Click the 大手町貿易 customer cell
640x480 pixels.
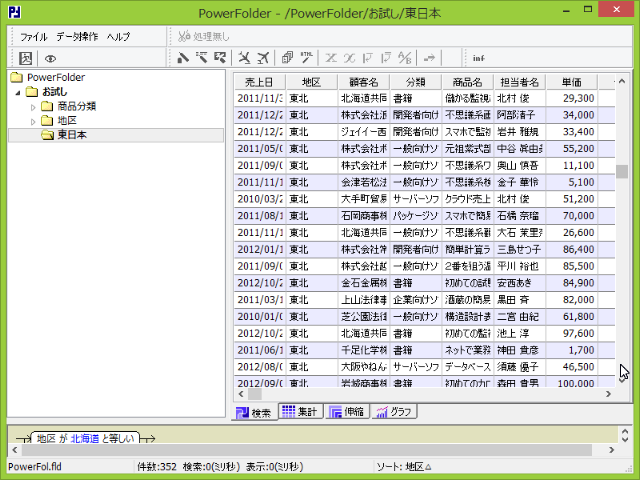pos(364,199)
